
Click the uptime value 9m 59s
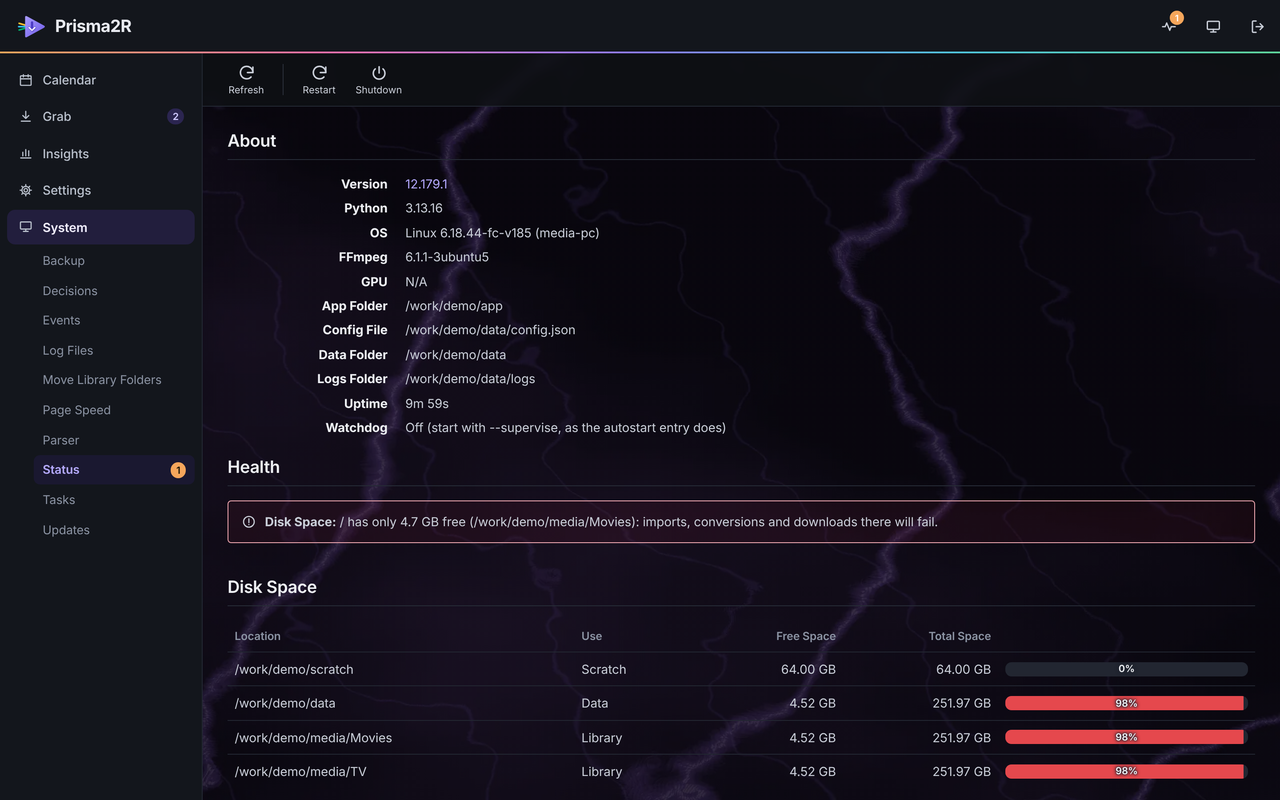[x=427, y=404]
